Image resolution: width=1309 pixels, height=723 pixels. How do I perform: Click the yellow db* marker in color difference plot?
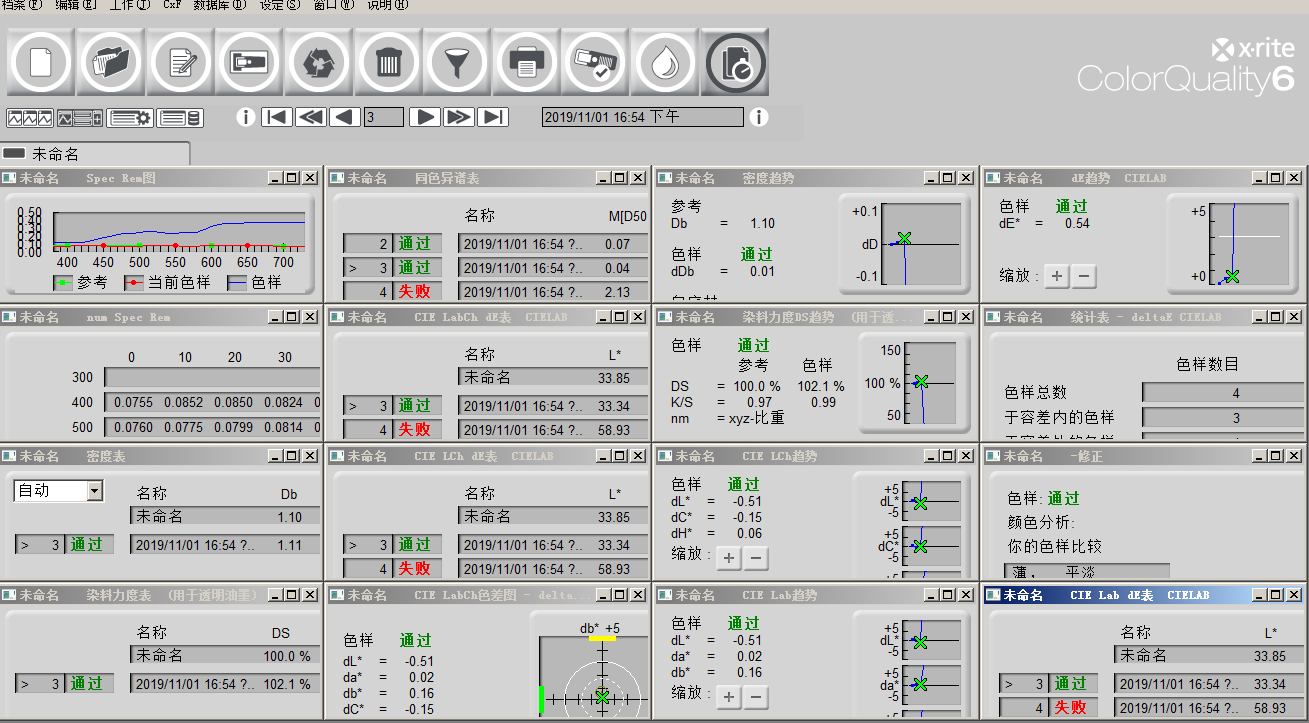coord(603,637)
